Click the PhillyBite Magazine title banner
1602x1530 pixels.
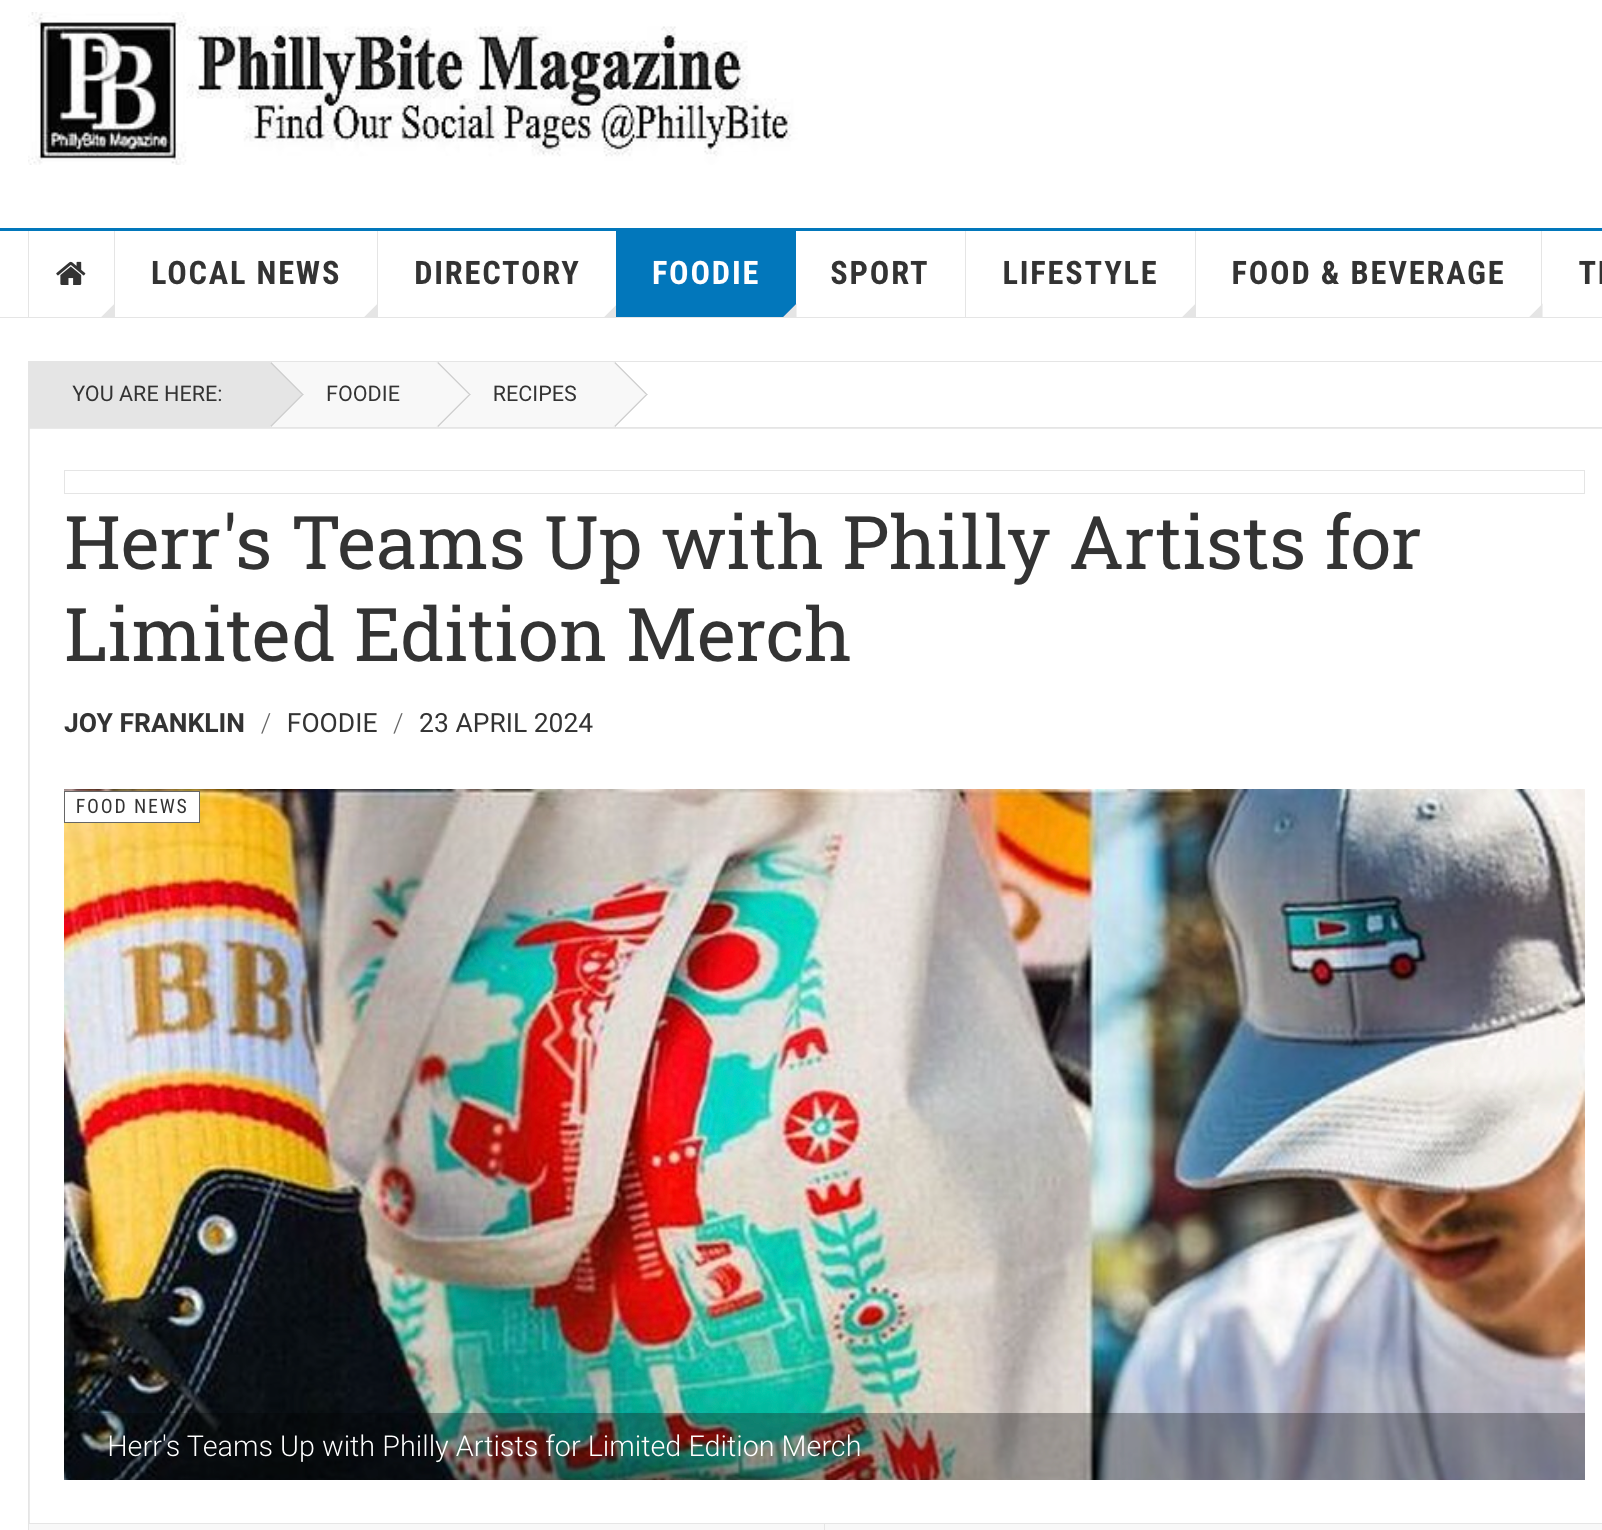494,90
